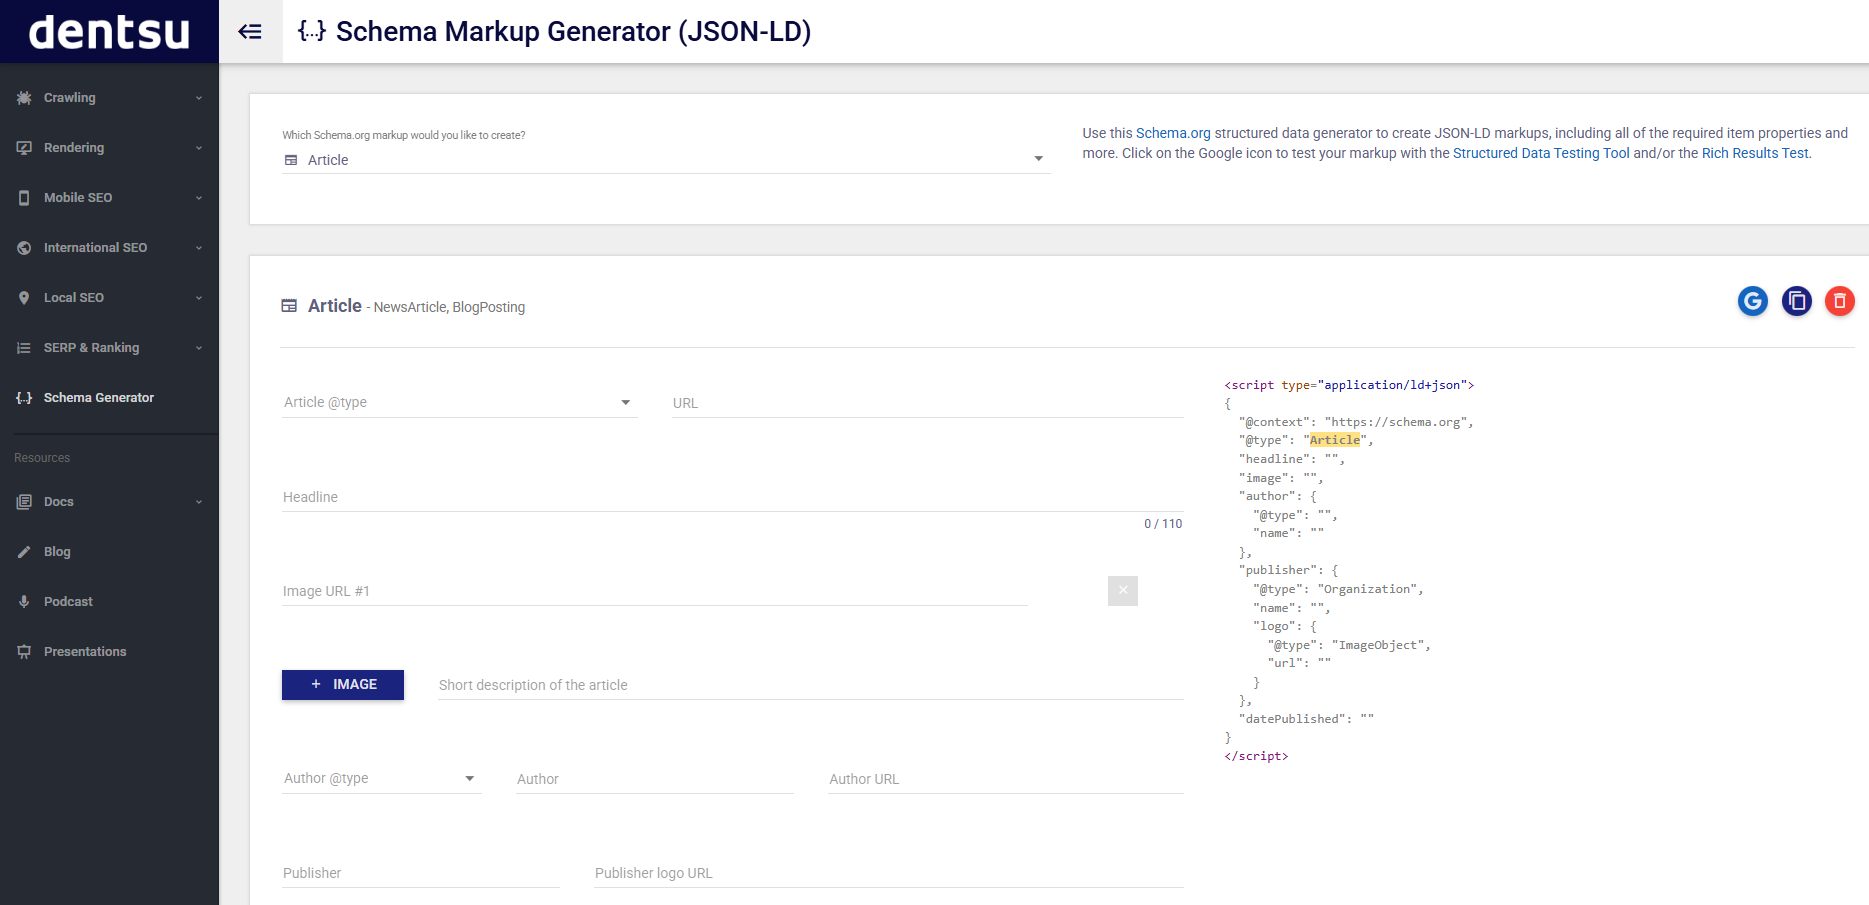The width and height of the screenshot is (1869, 905).
Task: Click the Rendering monitor icon
Action: (x=24, y=147)
